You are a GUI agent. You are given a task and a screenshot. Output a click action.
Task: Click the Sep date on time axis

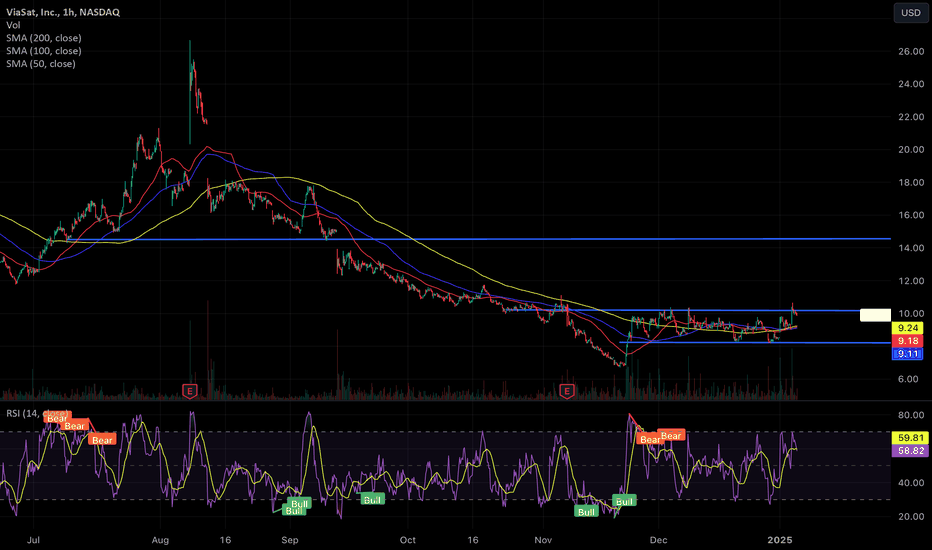289,540
